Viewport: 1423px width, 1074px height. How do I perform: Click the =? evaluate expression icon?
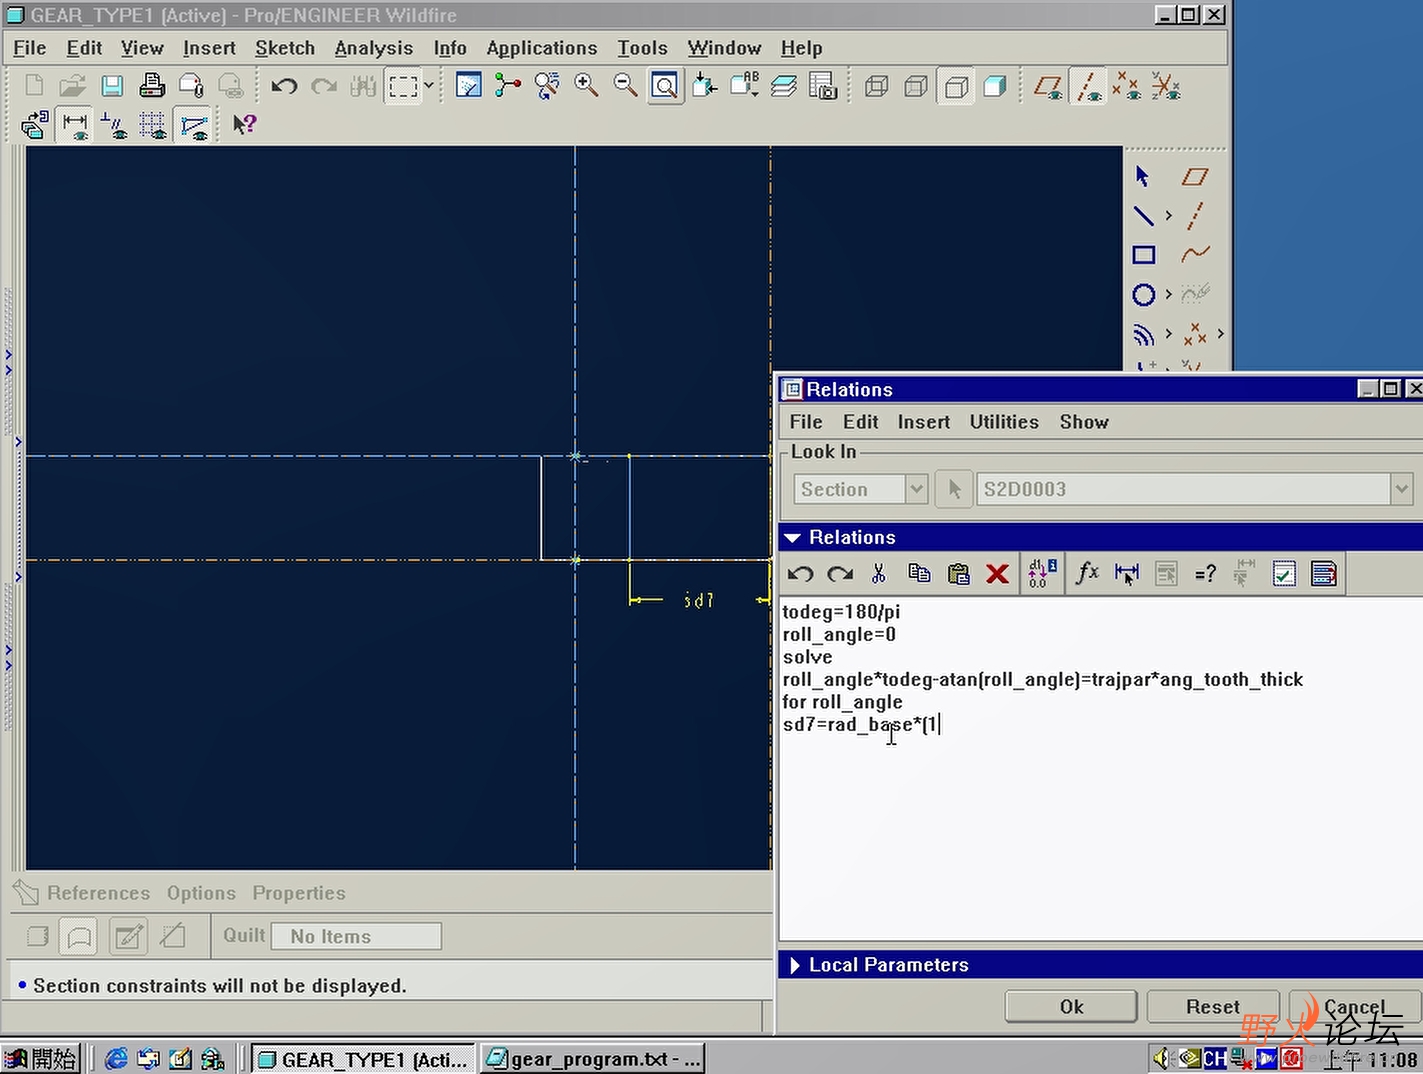(x=1205, y=573)
